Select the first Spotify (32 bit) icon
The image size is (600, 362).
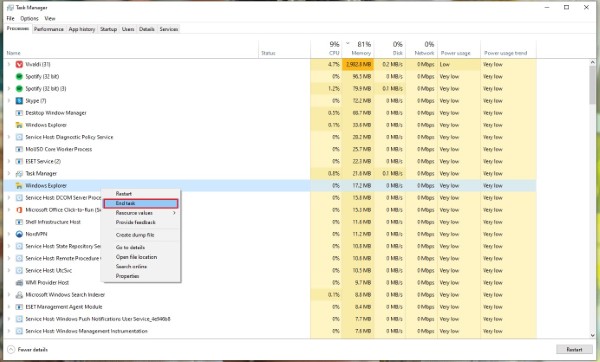19,77
